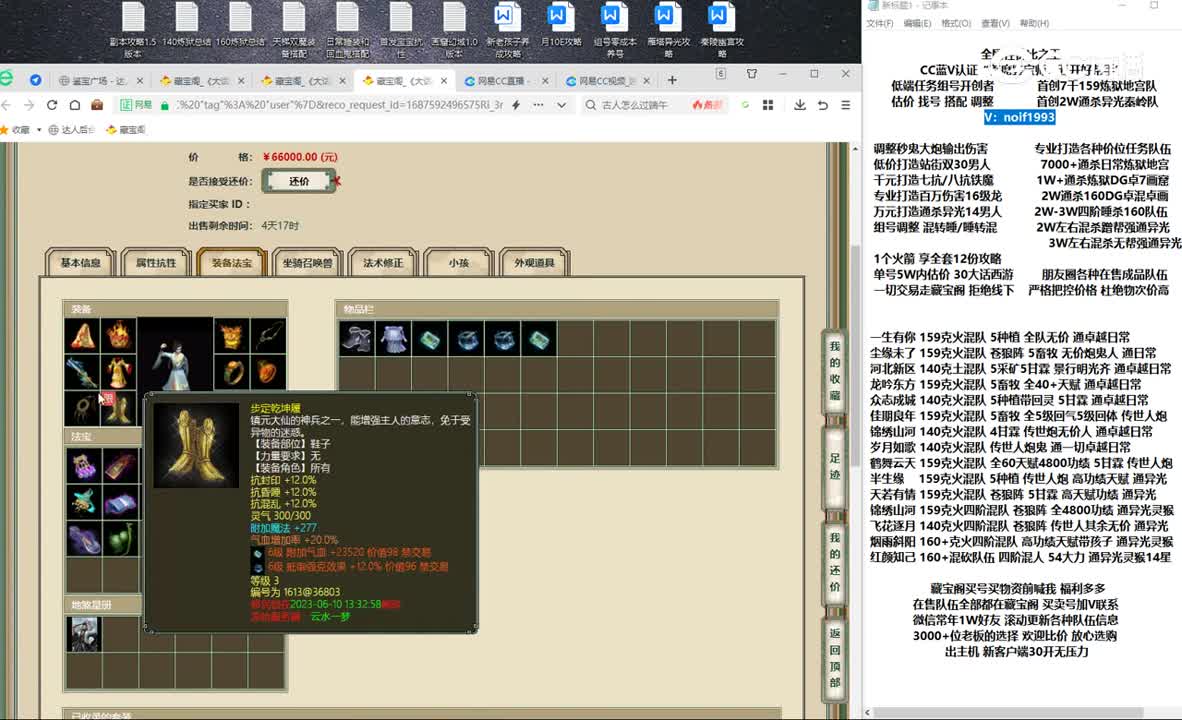
Task: Select the 装备法宝 tab
Action: (231, 262)
